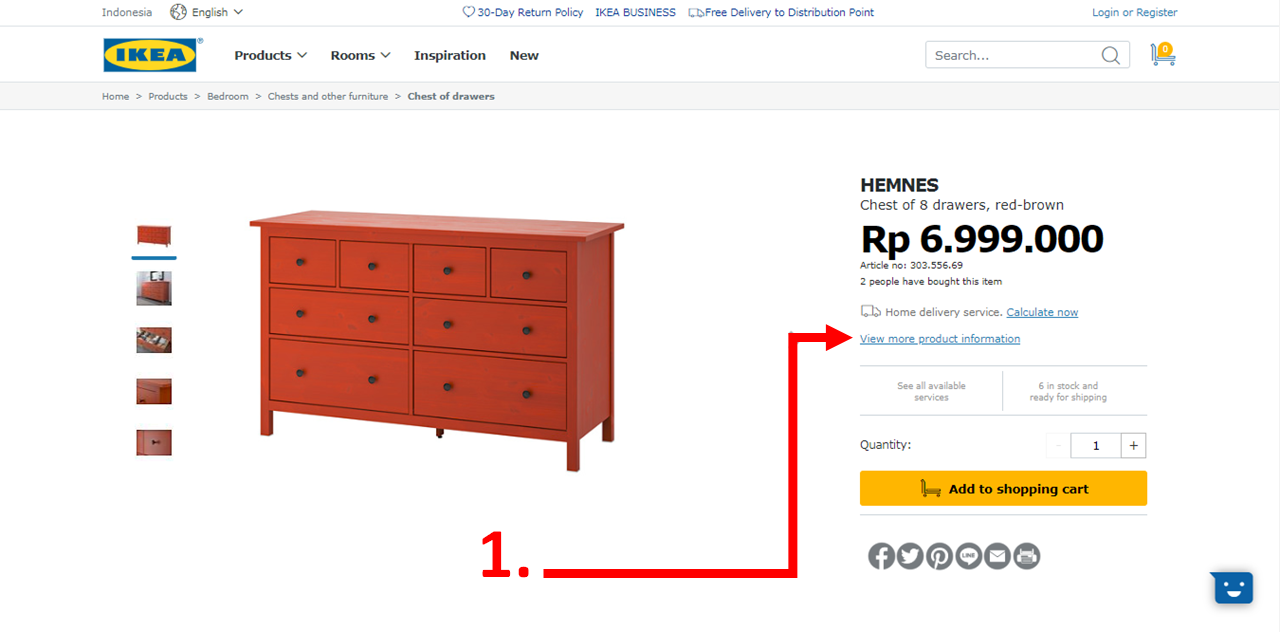Image resolution: width=1280 pixels, height=640 pixels.
Task: Share product via LINE icon
Action: [x=968, y=556]
